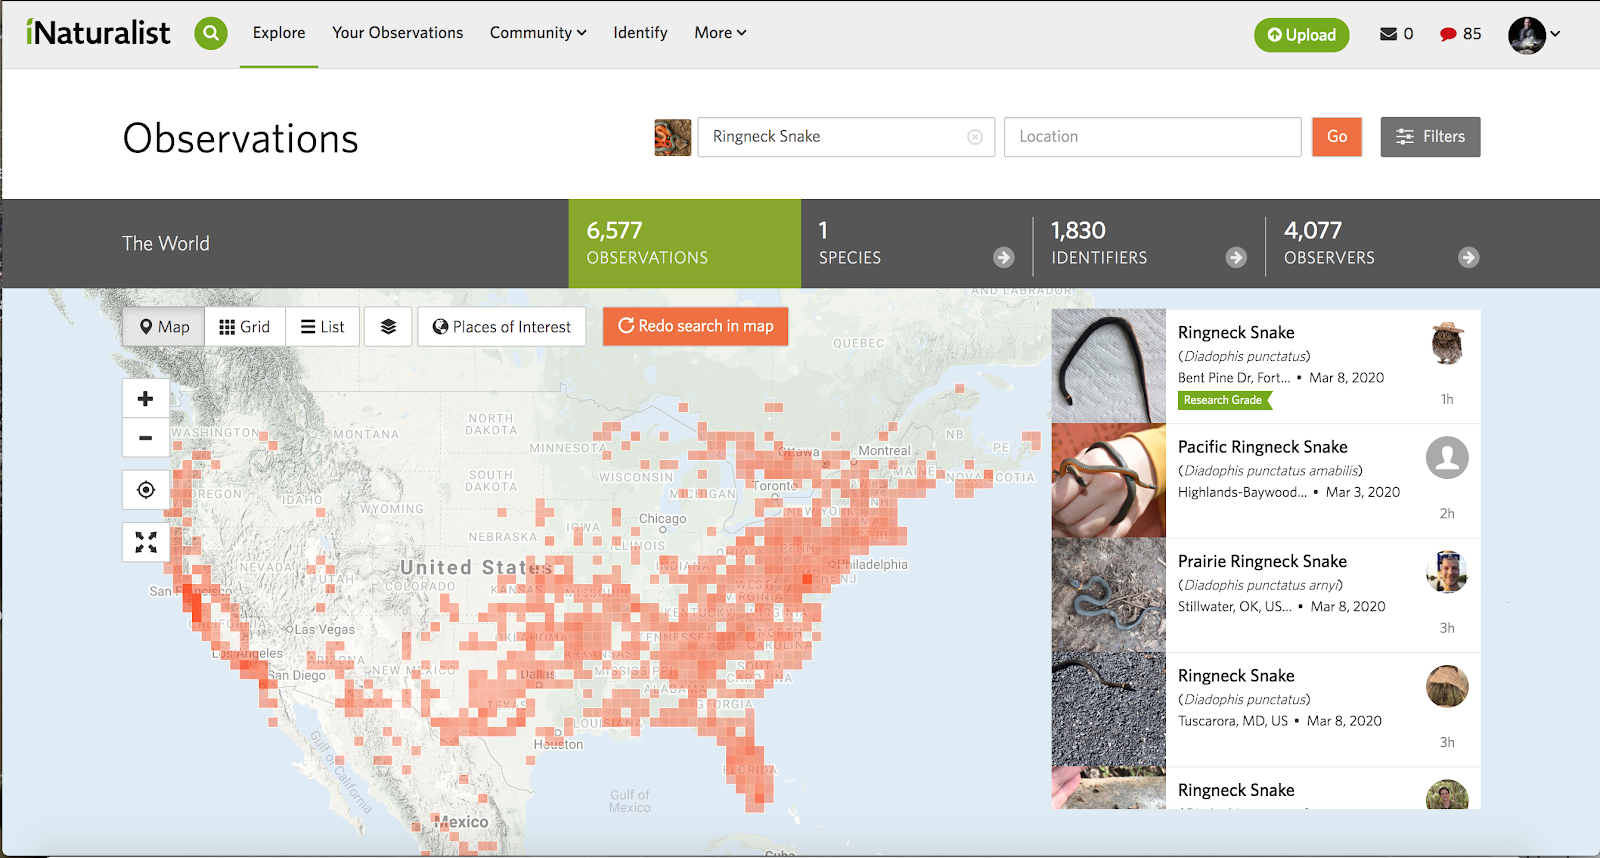Zoom in on the map
Image resolution: width=1600 pixels, height=858 pixels.
[146, 398]
